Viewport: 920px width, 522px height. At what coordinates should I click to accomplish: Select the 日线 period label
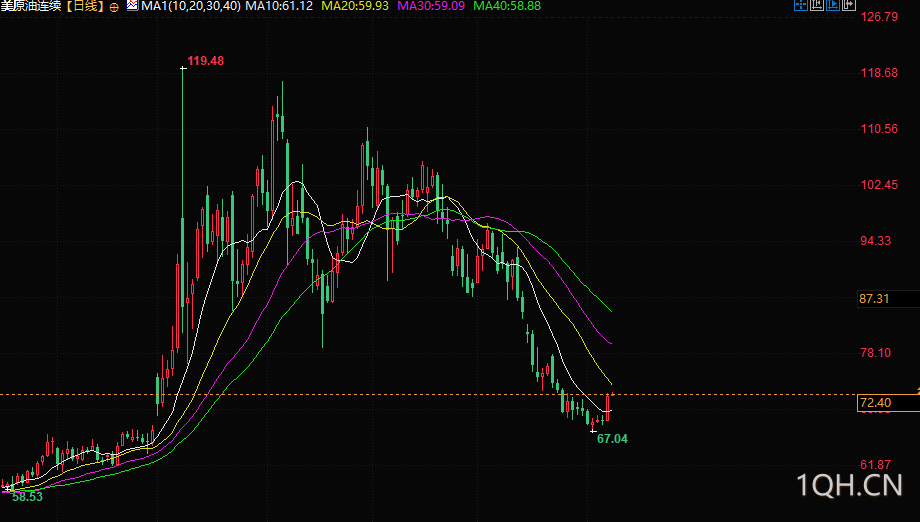click(85, 6)
